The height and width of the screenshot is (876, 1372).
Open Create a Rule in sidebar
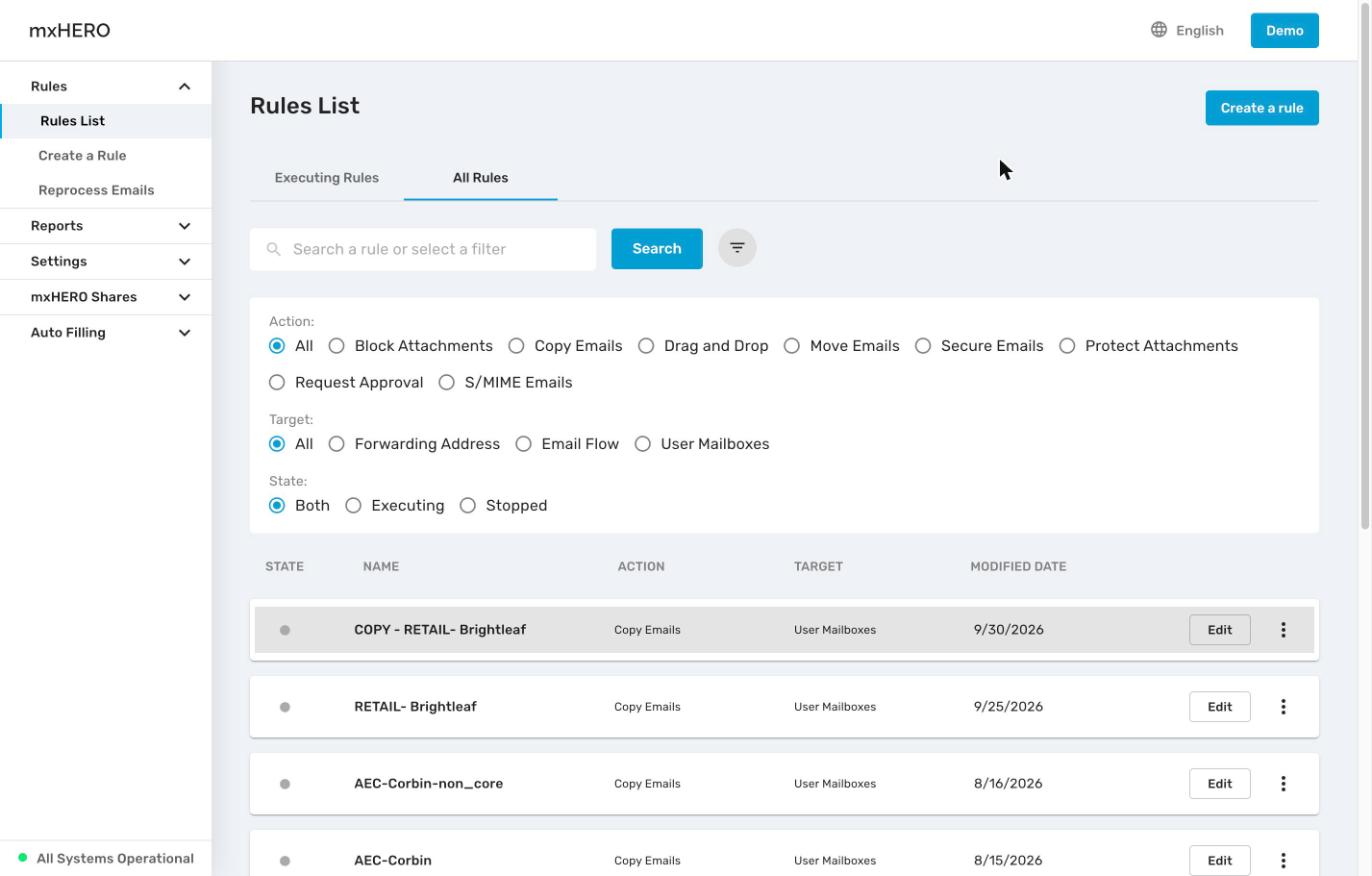coord(82,156)
